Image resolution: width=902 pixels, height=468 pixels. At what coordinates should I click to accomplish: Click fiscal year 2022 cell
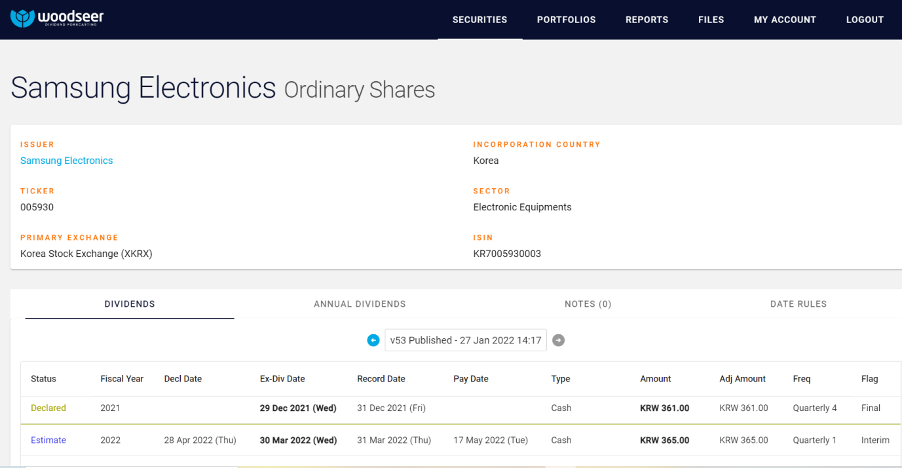110,440
